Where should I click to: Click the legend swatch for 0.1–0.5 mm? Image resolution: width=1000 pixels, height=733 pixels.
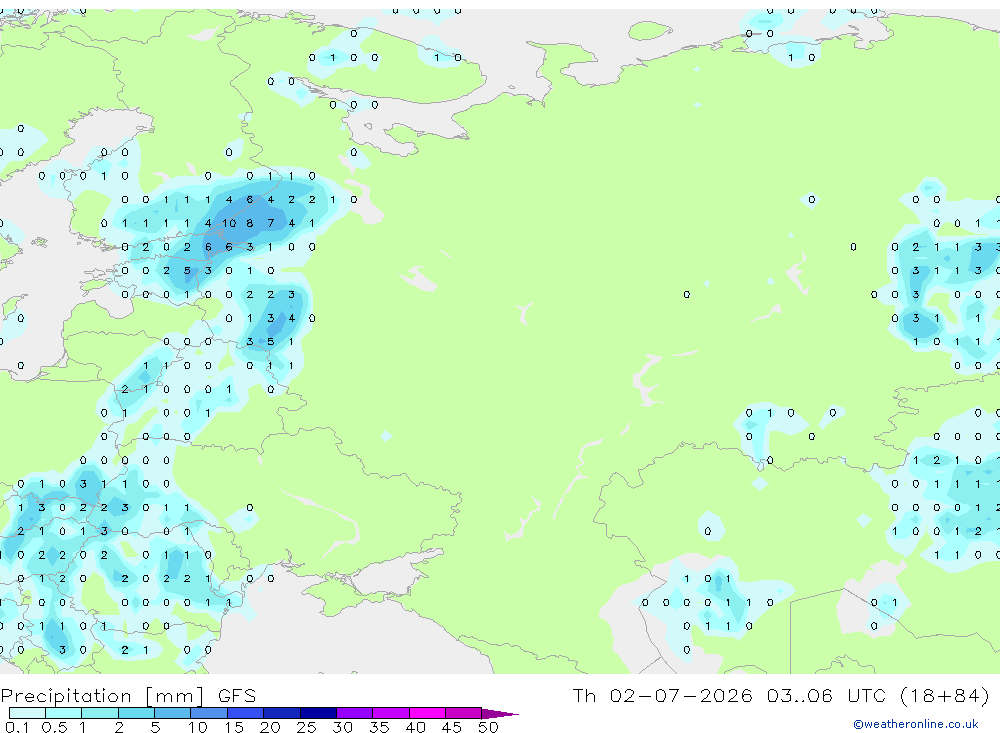[27, 713]
